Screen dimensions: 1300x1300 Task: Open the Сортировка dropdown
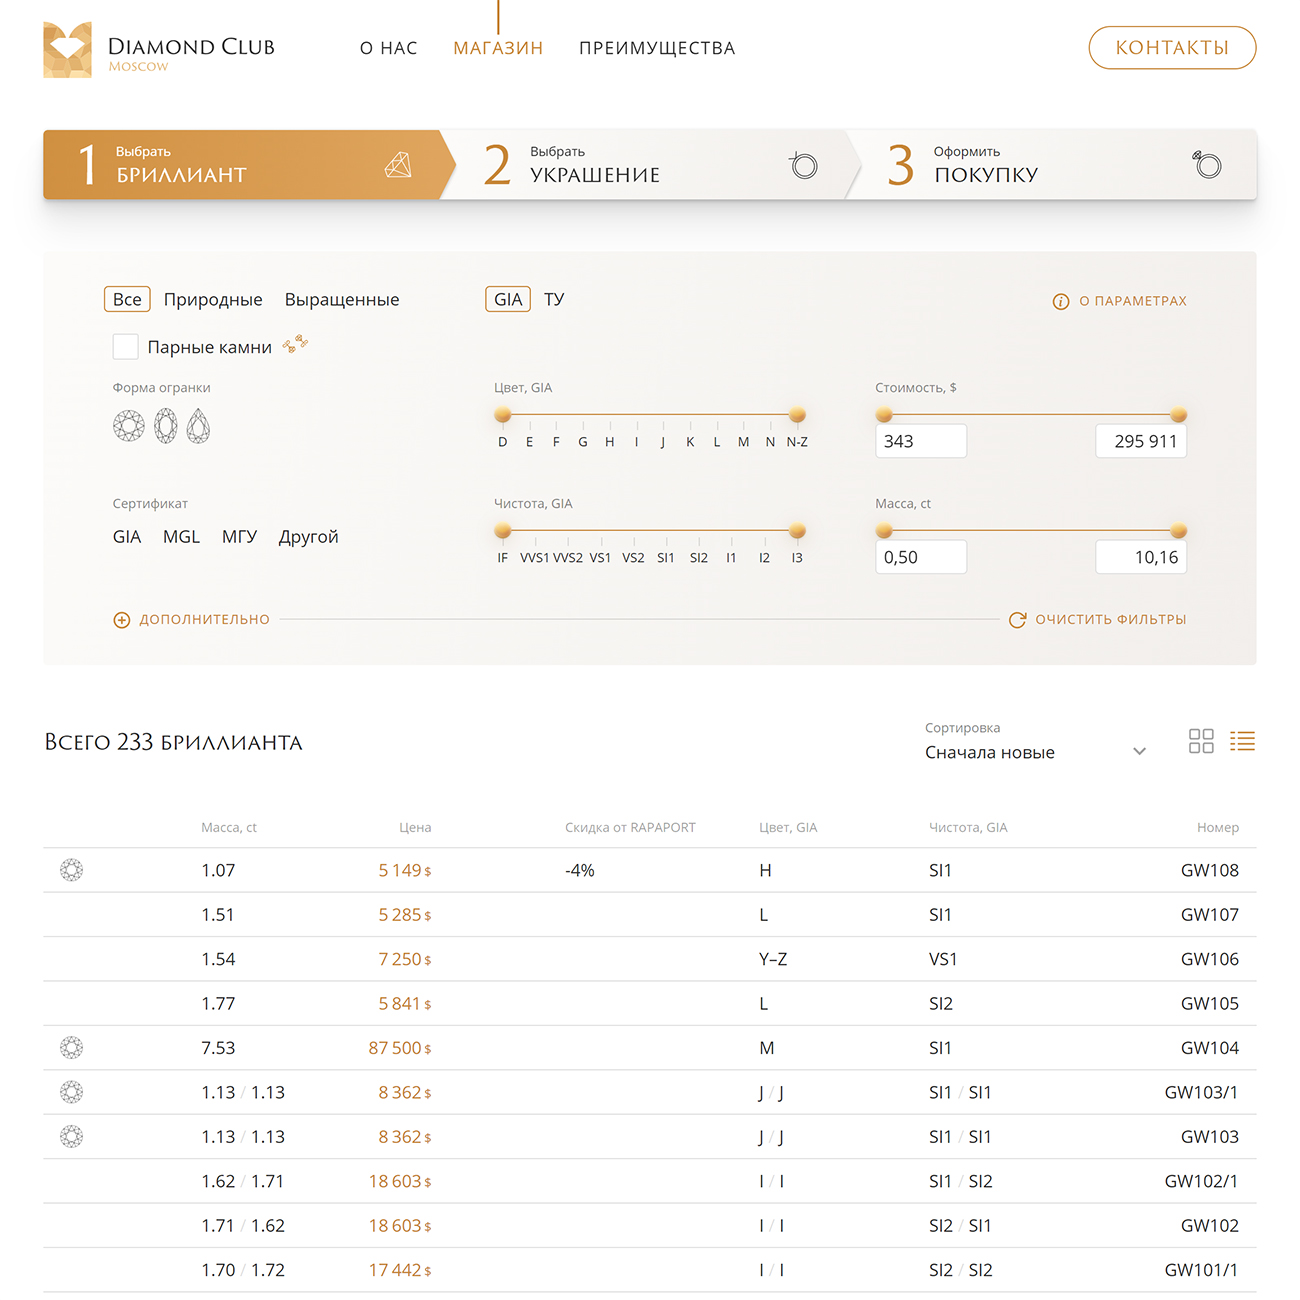click(1036, 741)
